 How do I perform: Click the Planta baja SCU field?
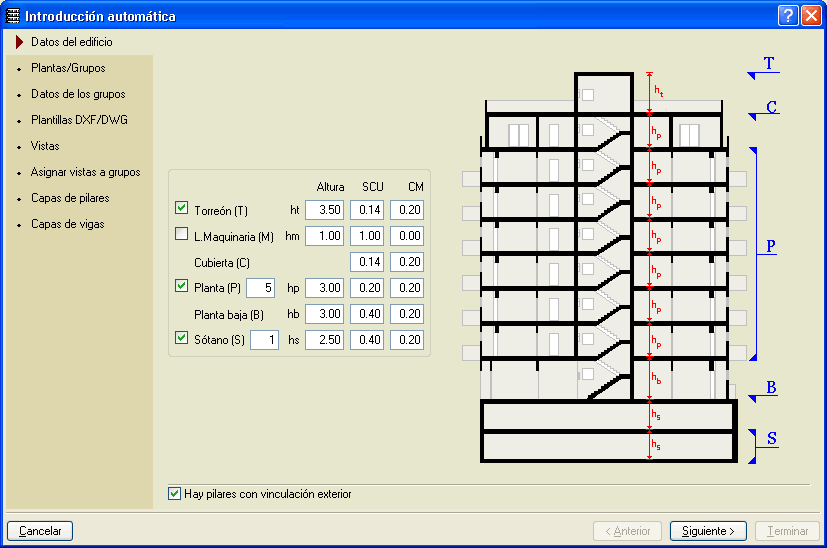(367, 314)
